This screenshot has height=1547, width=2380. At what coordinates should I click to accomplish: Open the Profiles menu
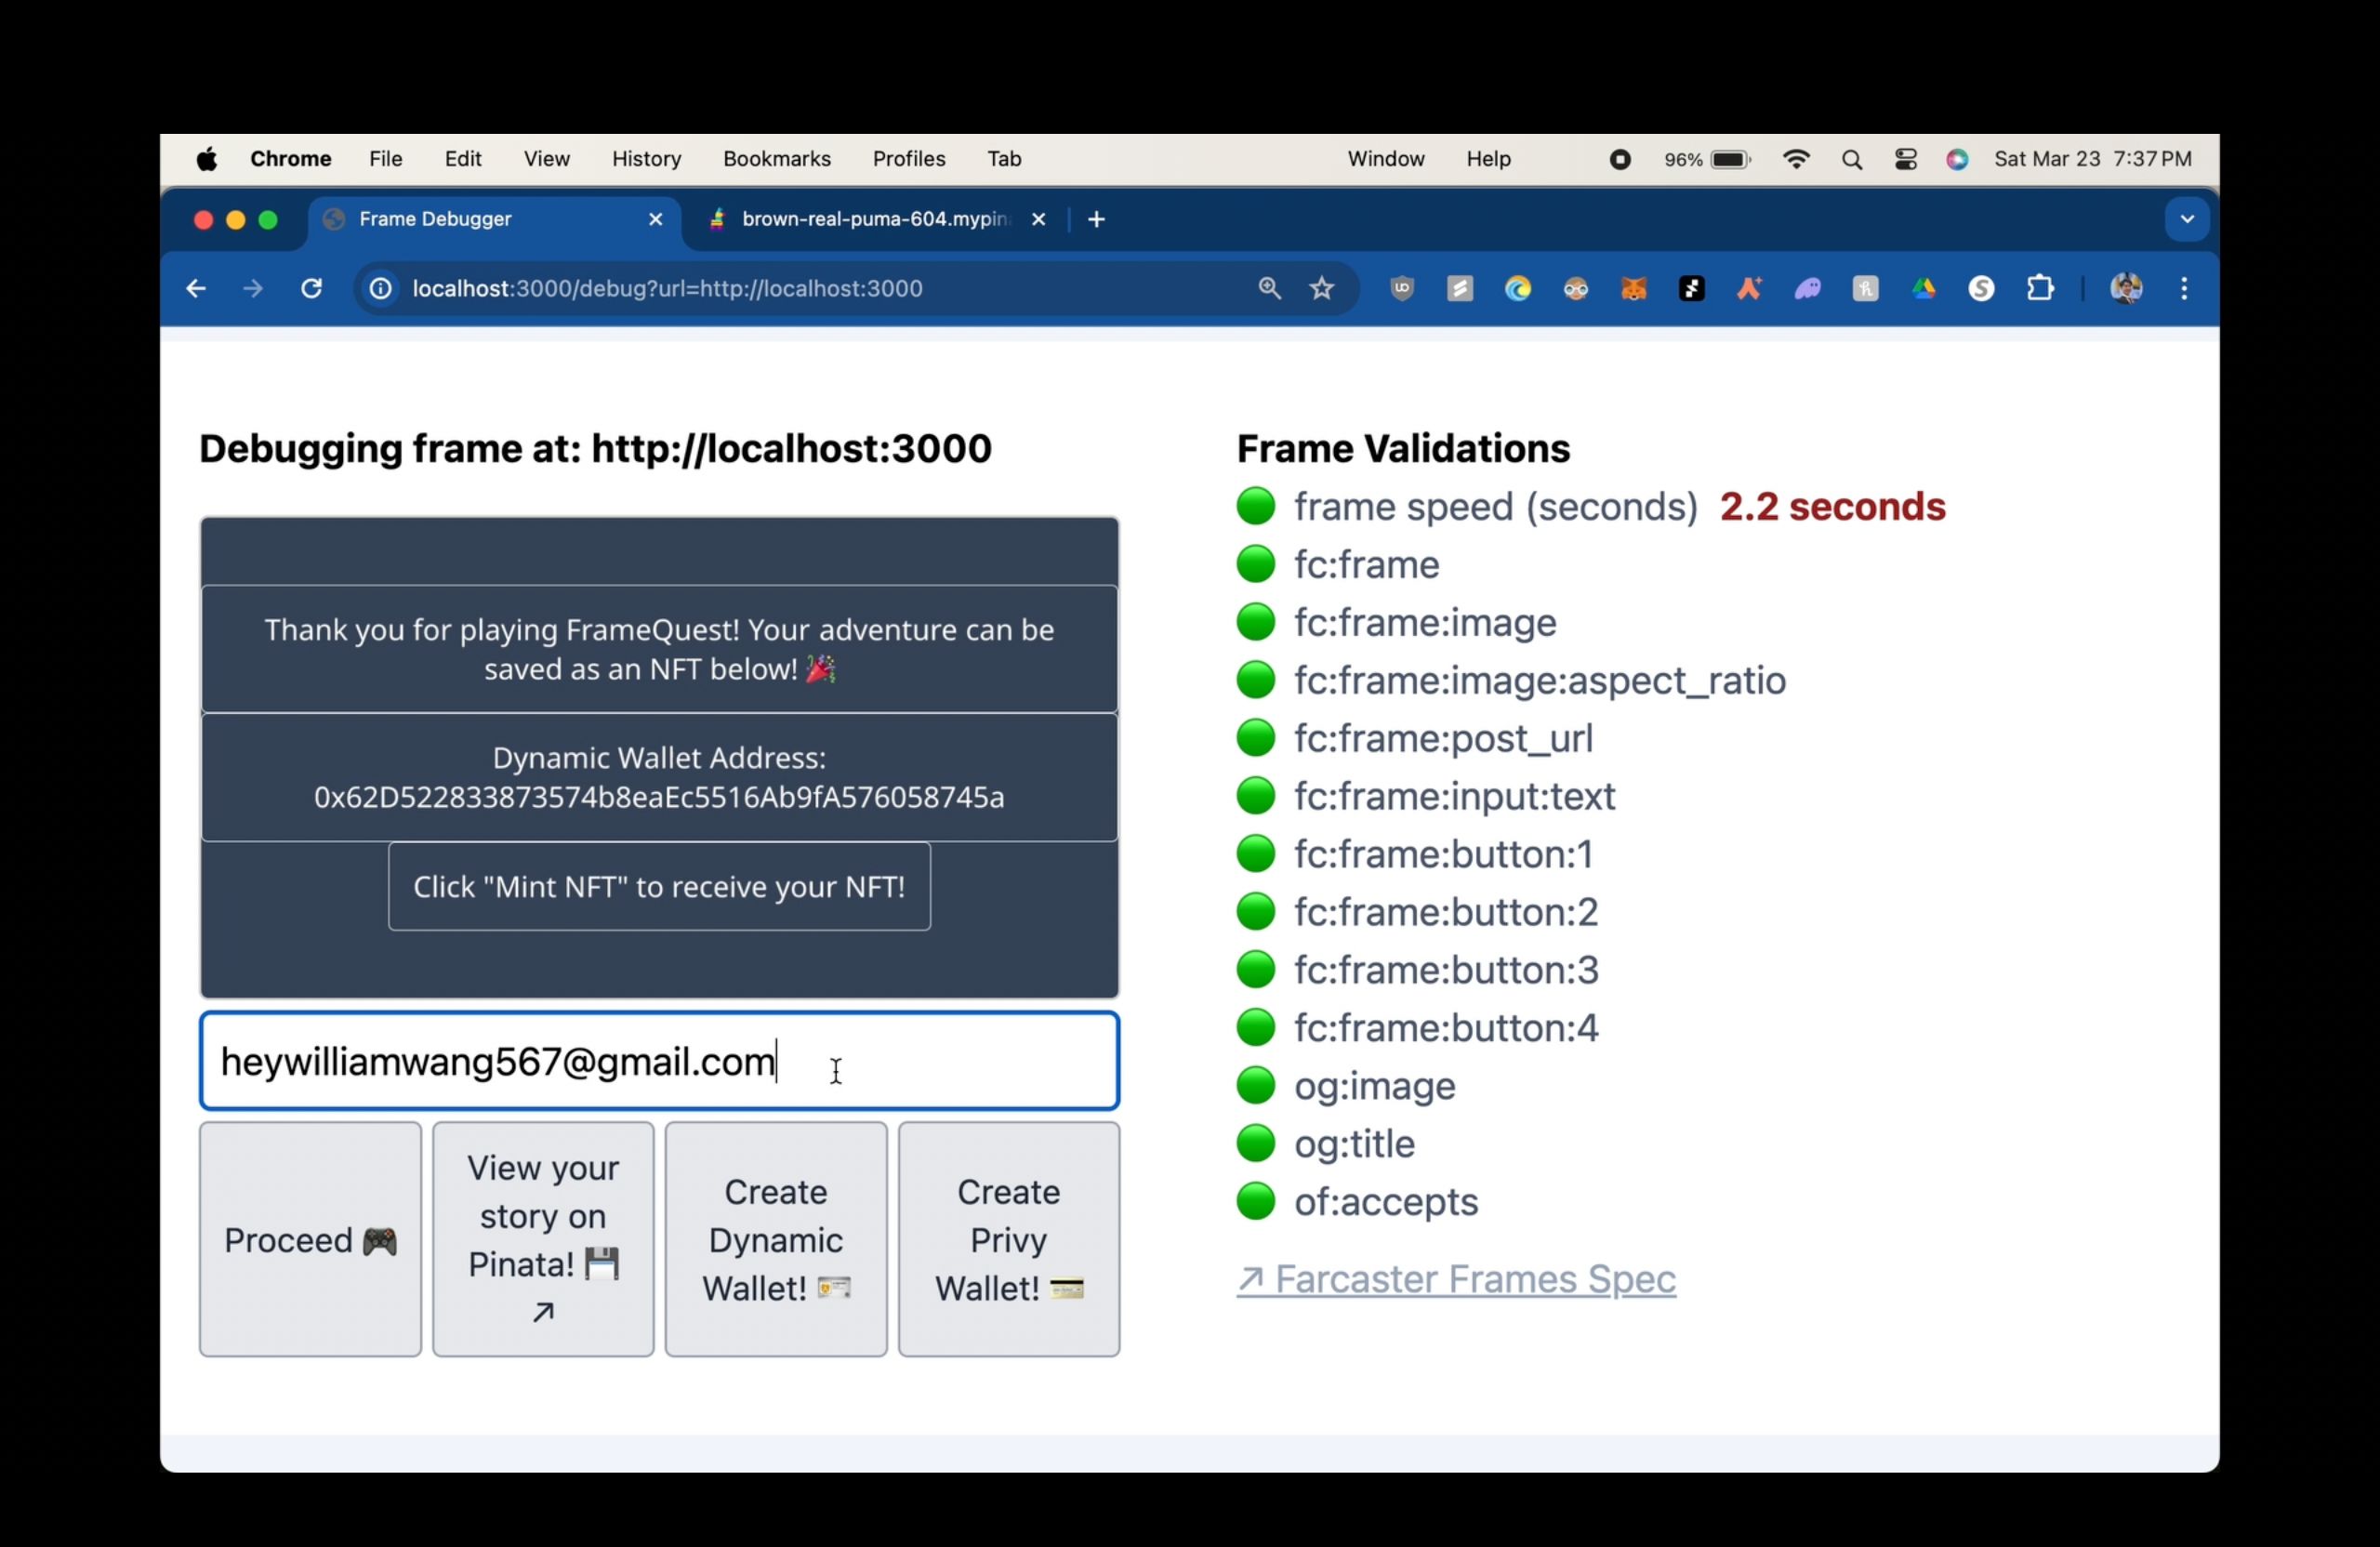click(909, 159)
